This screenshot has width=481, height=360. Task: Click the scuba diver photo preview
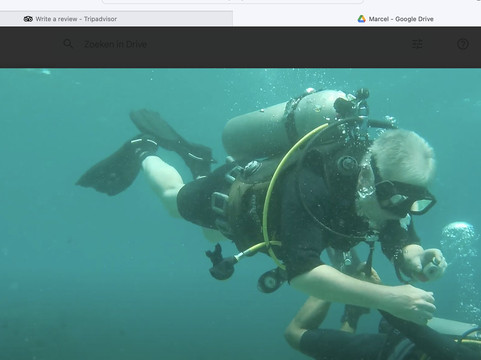pos(240,214)
